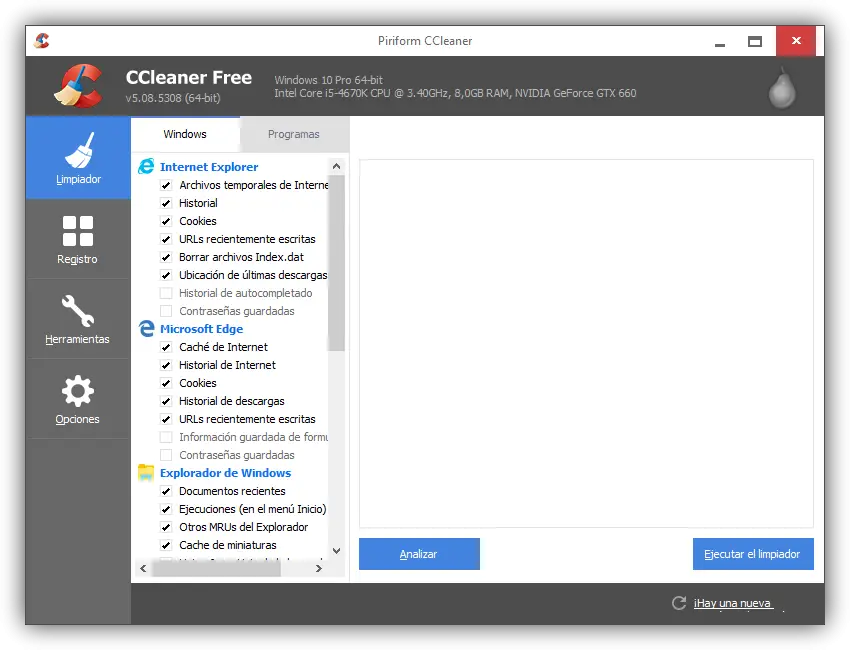Click the empty analysis results area
Viewport: 850px width, 650px height.
tap(586, 343)
